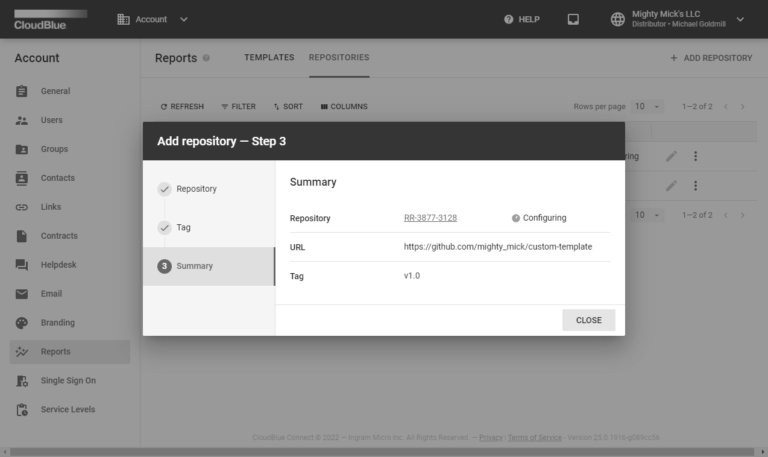
Task: Open the Filter option
Action: click(x=239, y=106)
